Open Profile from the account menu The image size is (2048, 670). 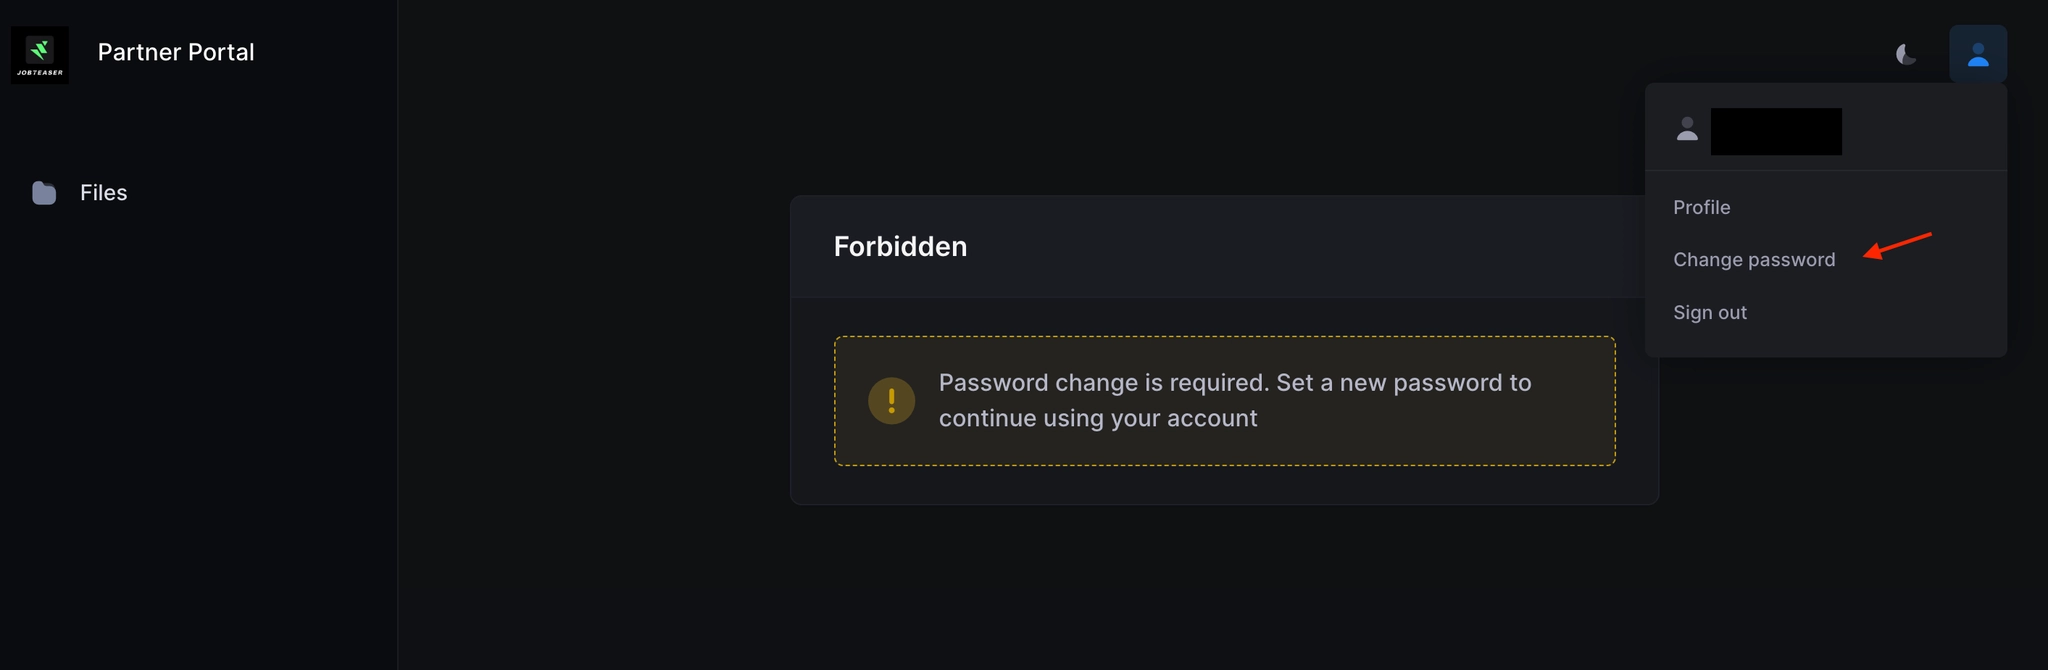1701,207
